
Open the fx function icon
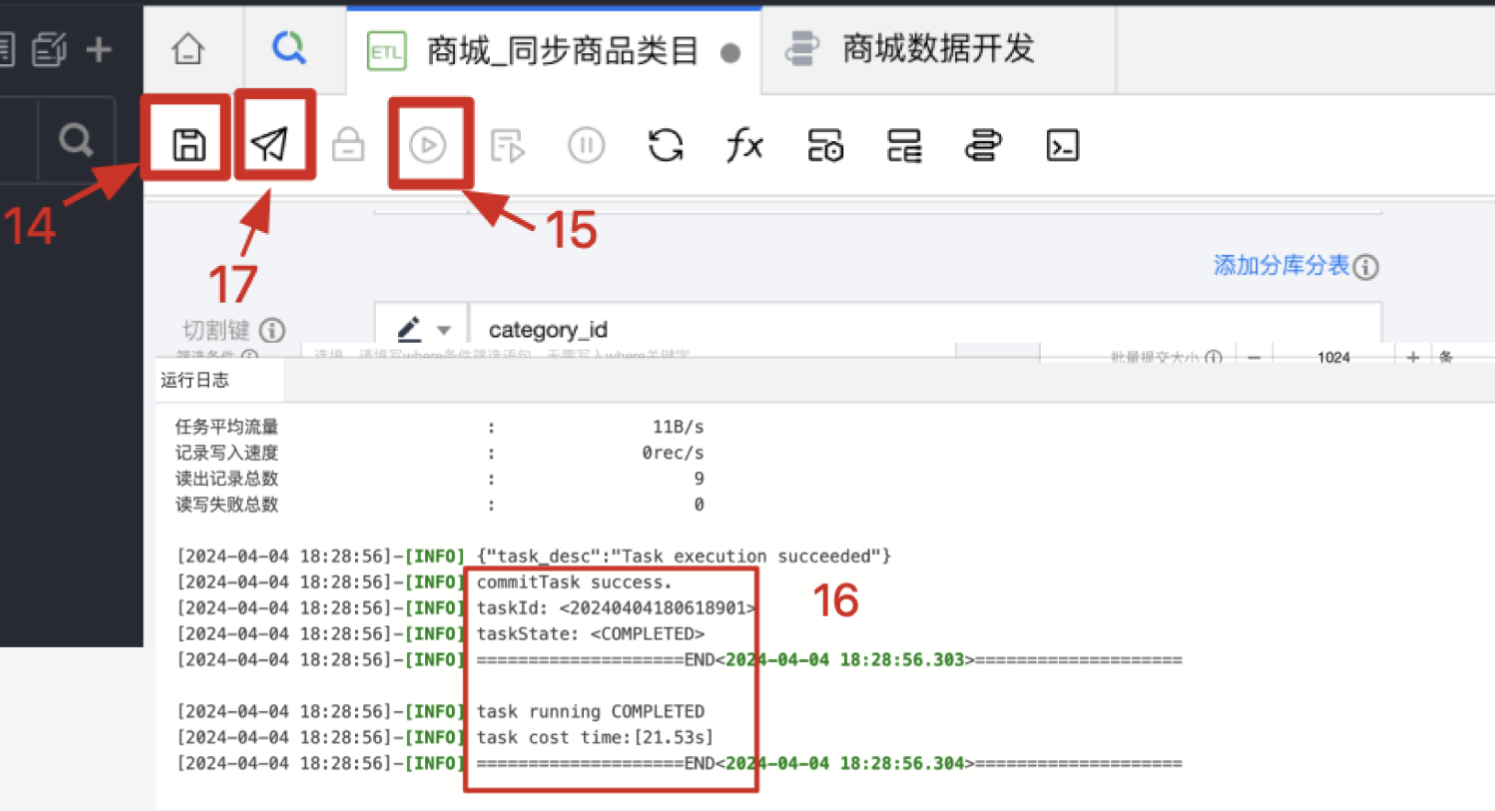(x=744, y=146)
